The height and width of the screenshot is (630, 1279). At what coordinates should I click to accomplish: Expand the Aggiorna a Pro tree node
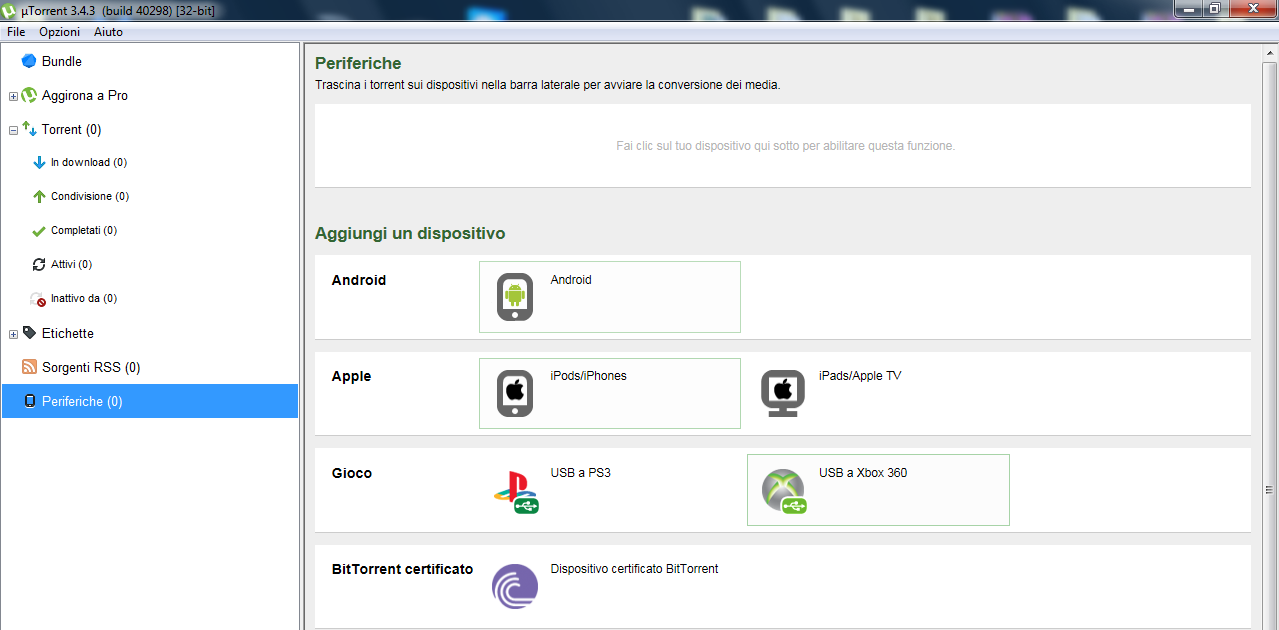tap(13, 96)
